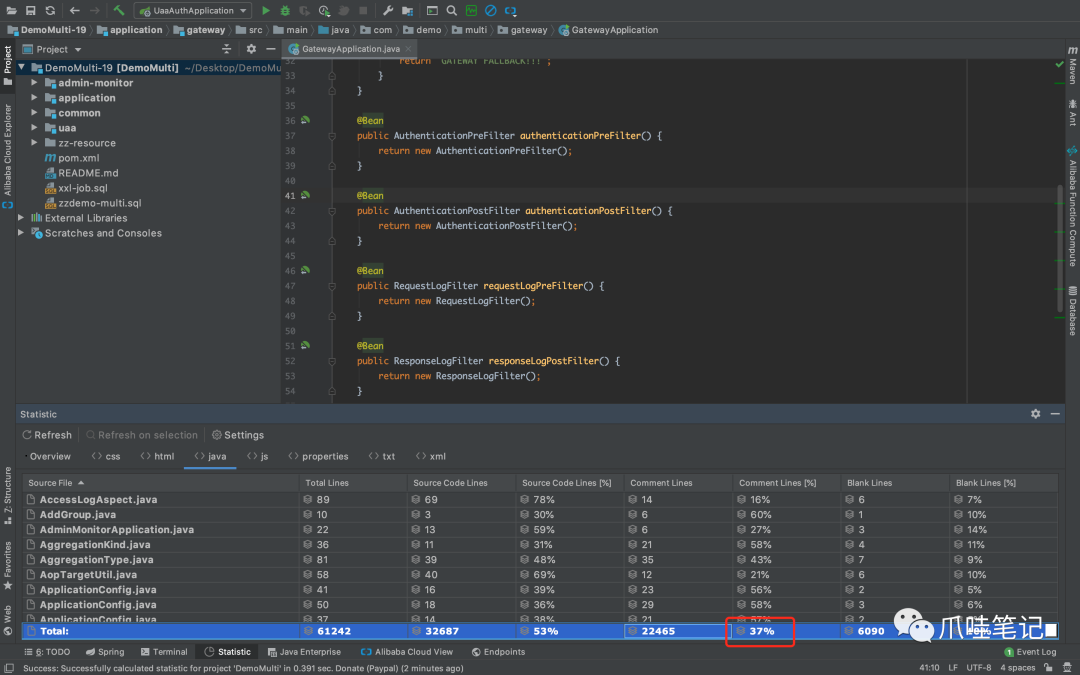Sort by Source File column header
Screen dimensions: 1080x675
click(160, 483)
